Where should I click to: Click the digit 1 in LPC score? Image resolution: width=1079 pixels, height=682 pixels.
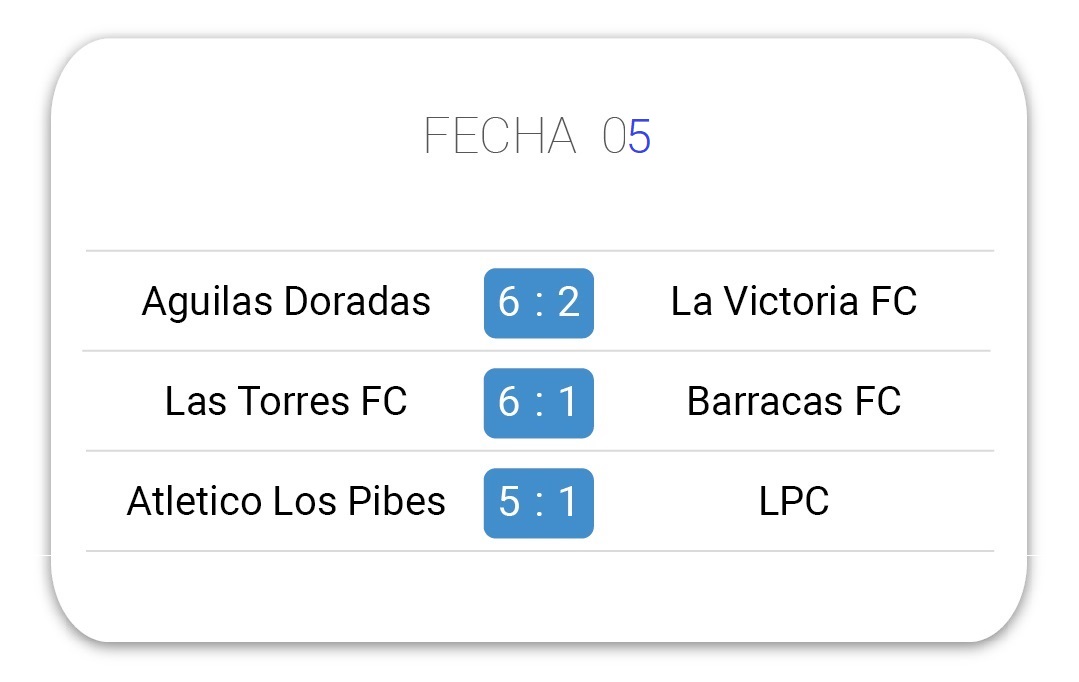(568, 502)
